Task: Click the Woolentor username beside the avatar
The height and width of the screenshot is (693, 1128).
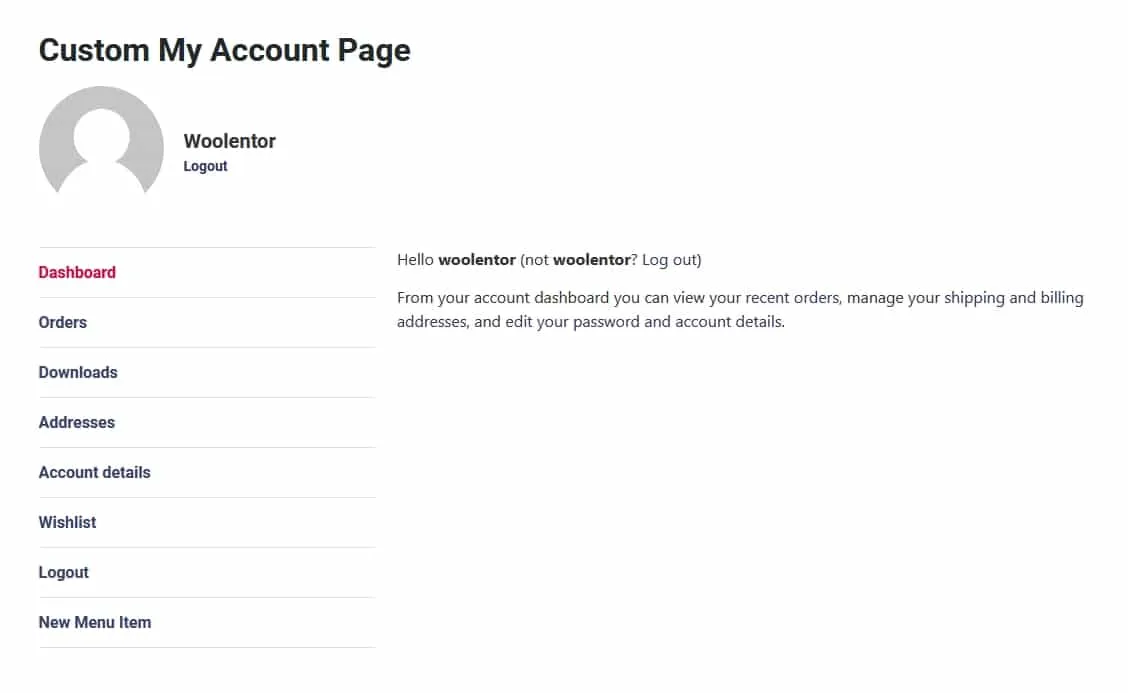Action: [x=229, y=141]
